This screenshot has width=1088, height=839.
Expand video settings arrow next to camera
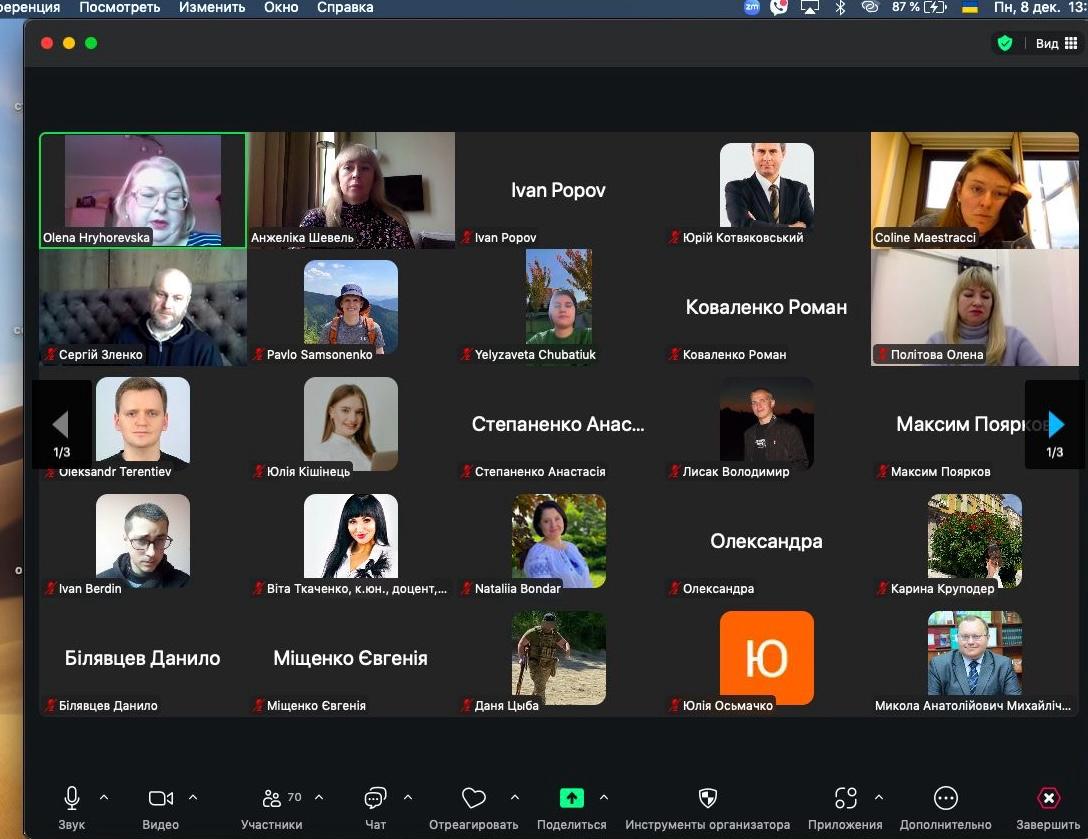[193, 797]
